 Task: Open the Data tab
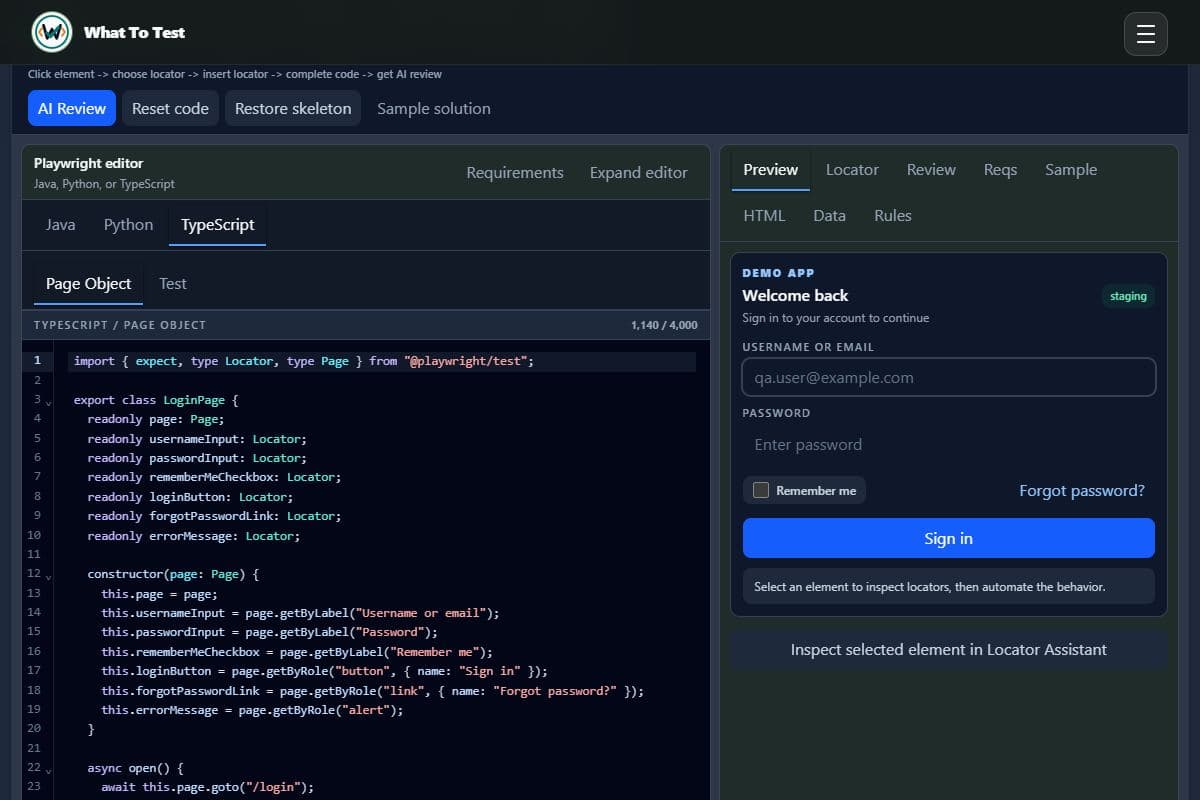(830, 216)
